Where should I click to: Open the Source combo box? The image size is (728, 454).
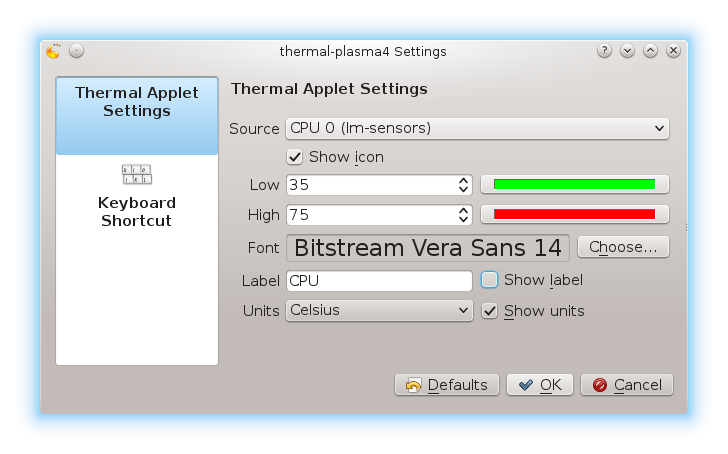[x=477, y=129]
